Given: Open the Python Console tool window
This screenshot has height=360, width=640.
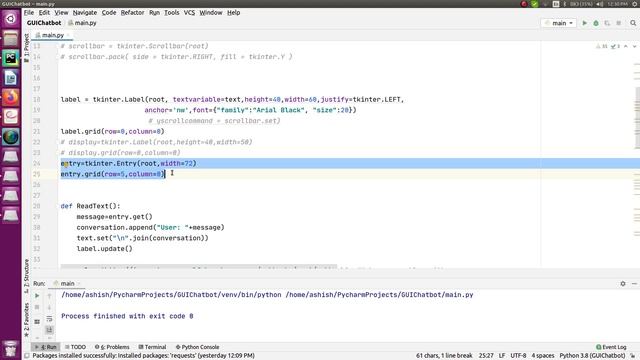Looking at the screenshot, I should 198,347.
